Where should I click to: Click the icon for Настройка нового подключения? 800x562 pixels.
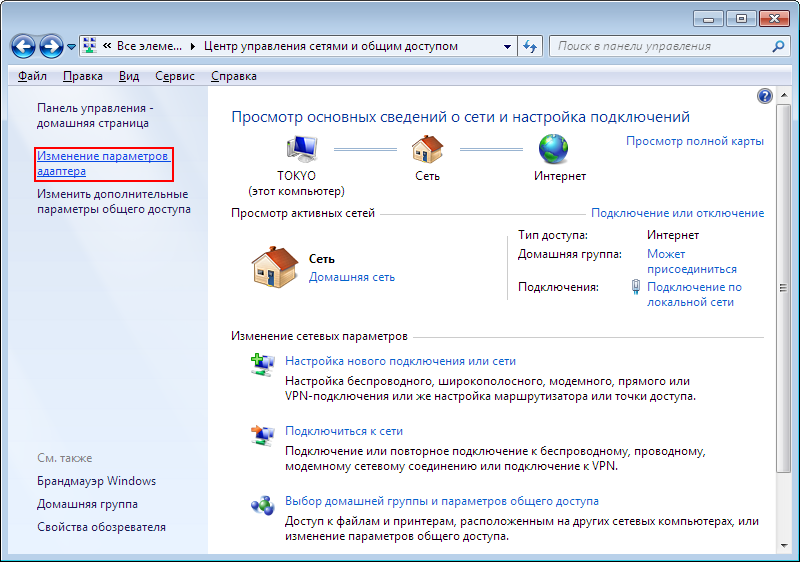point(263,365)
